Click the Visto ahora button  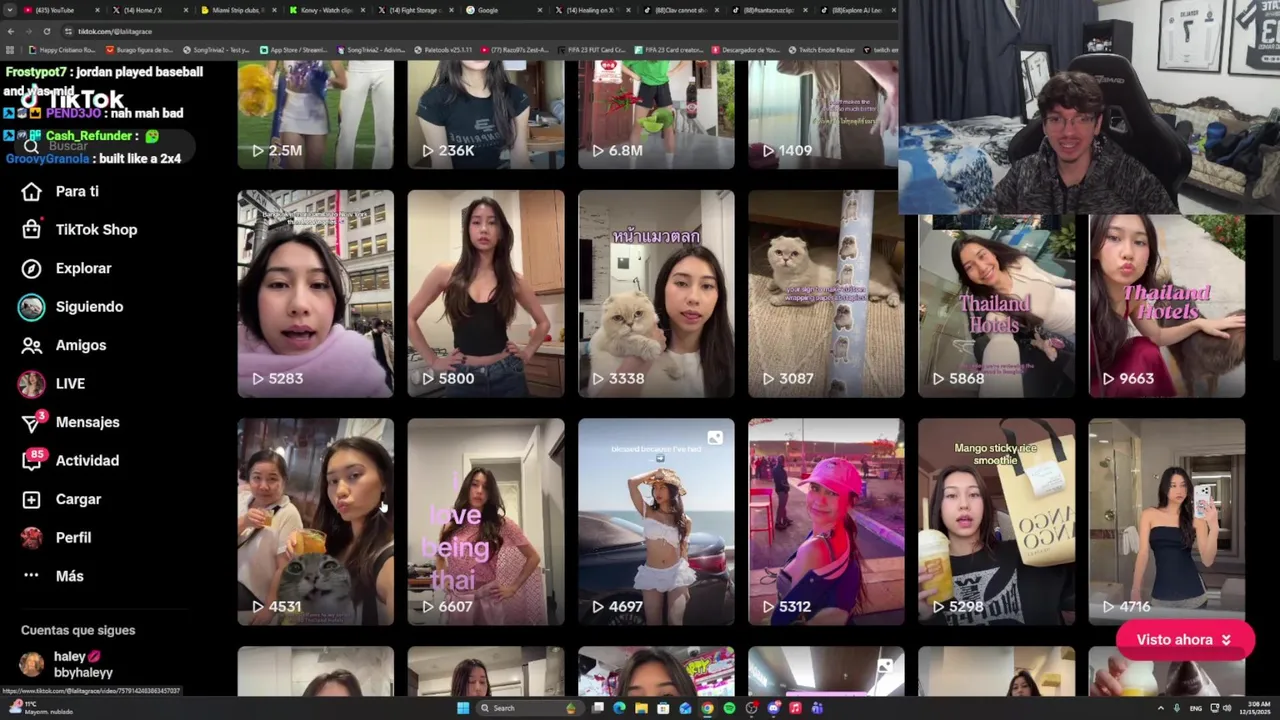point(1184,640)
